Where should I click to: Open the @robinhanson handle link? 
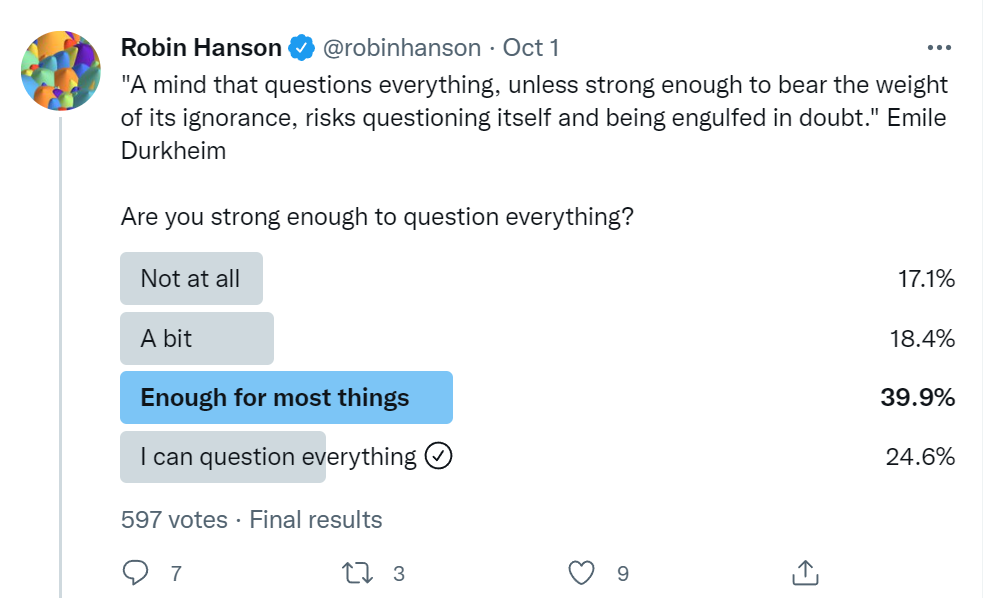tap(400, 47)
